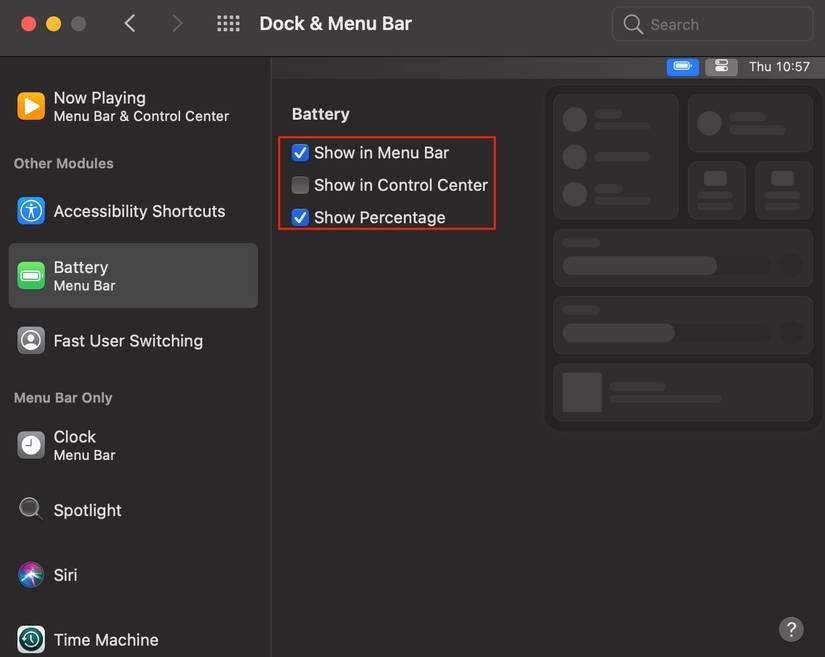825x657 pixels.
Task: Click the green Battery icon in sidebar
Action: coord(31,276)
